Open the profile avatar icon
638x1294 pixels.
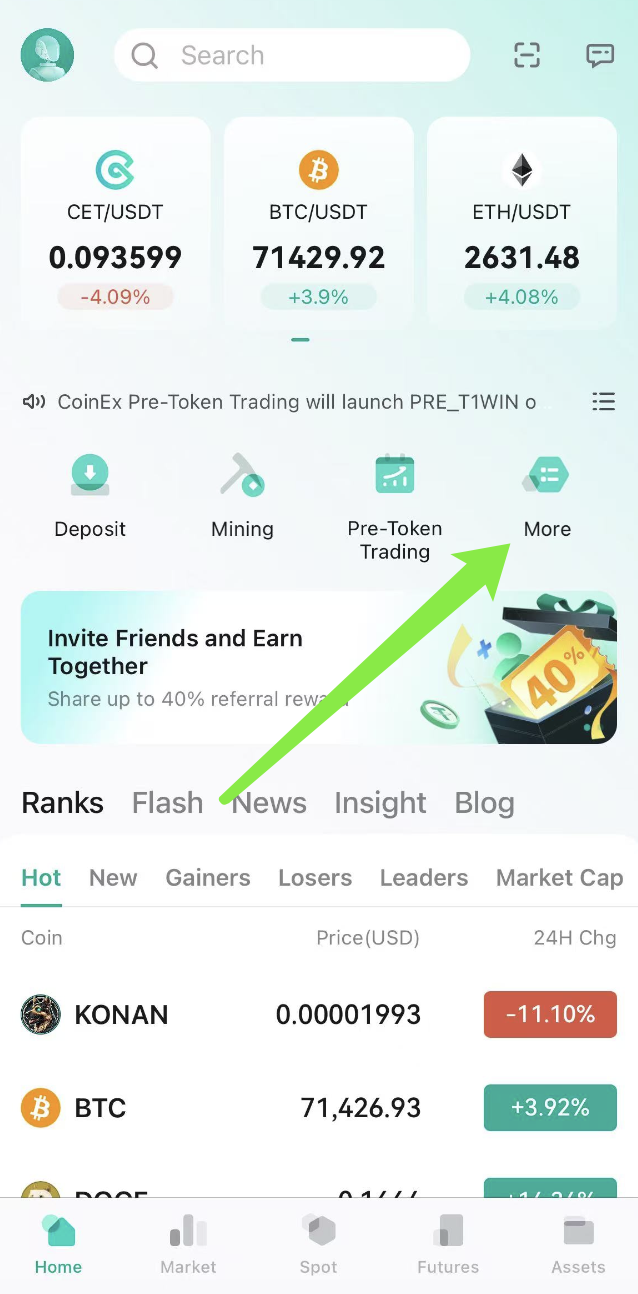coord(47,55)
